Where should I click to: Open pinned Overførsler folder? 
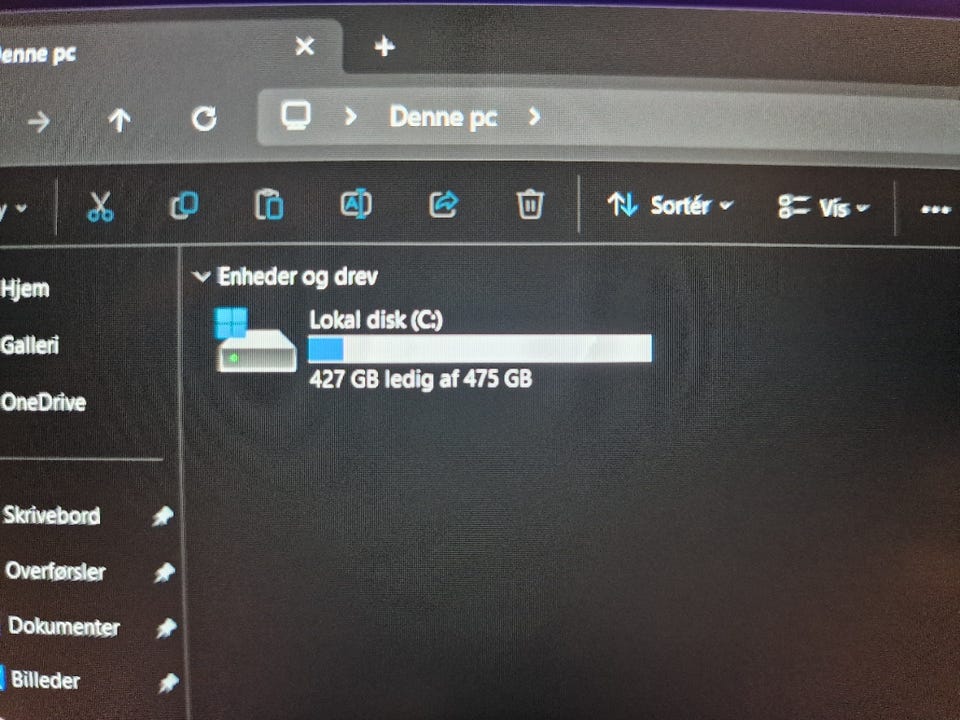pos(55,571)
